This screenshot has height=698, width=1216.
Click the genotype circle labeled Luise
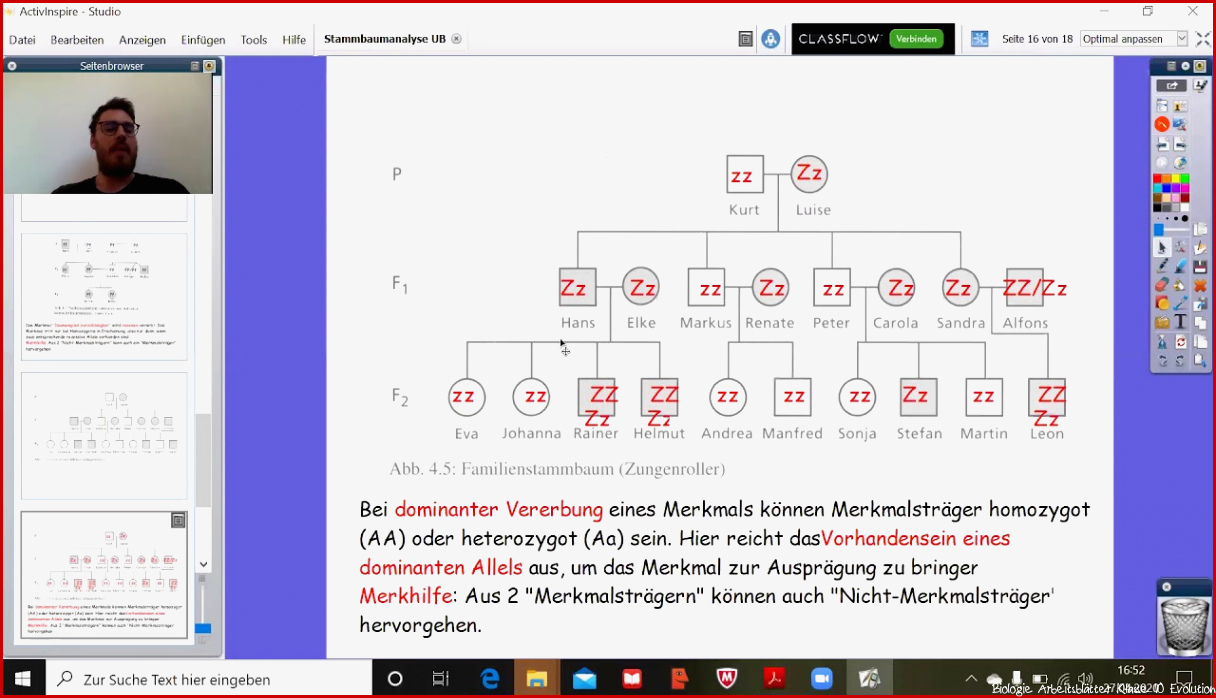coord(809,174)
